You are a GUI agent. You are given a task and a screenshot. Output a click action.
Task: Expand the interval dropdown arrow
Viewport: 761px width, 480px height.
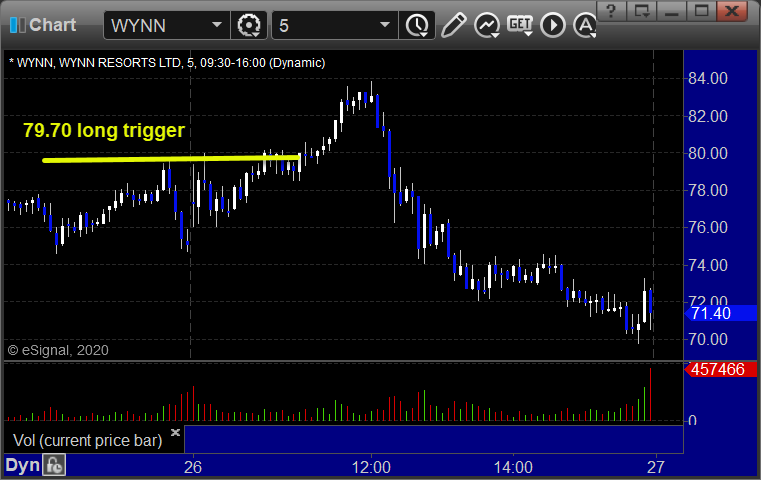(385, 25)
